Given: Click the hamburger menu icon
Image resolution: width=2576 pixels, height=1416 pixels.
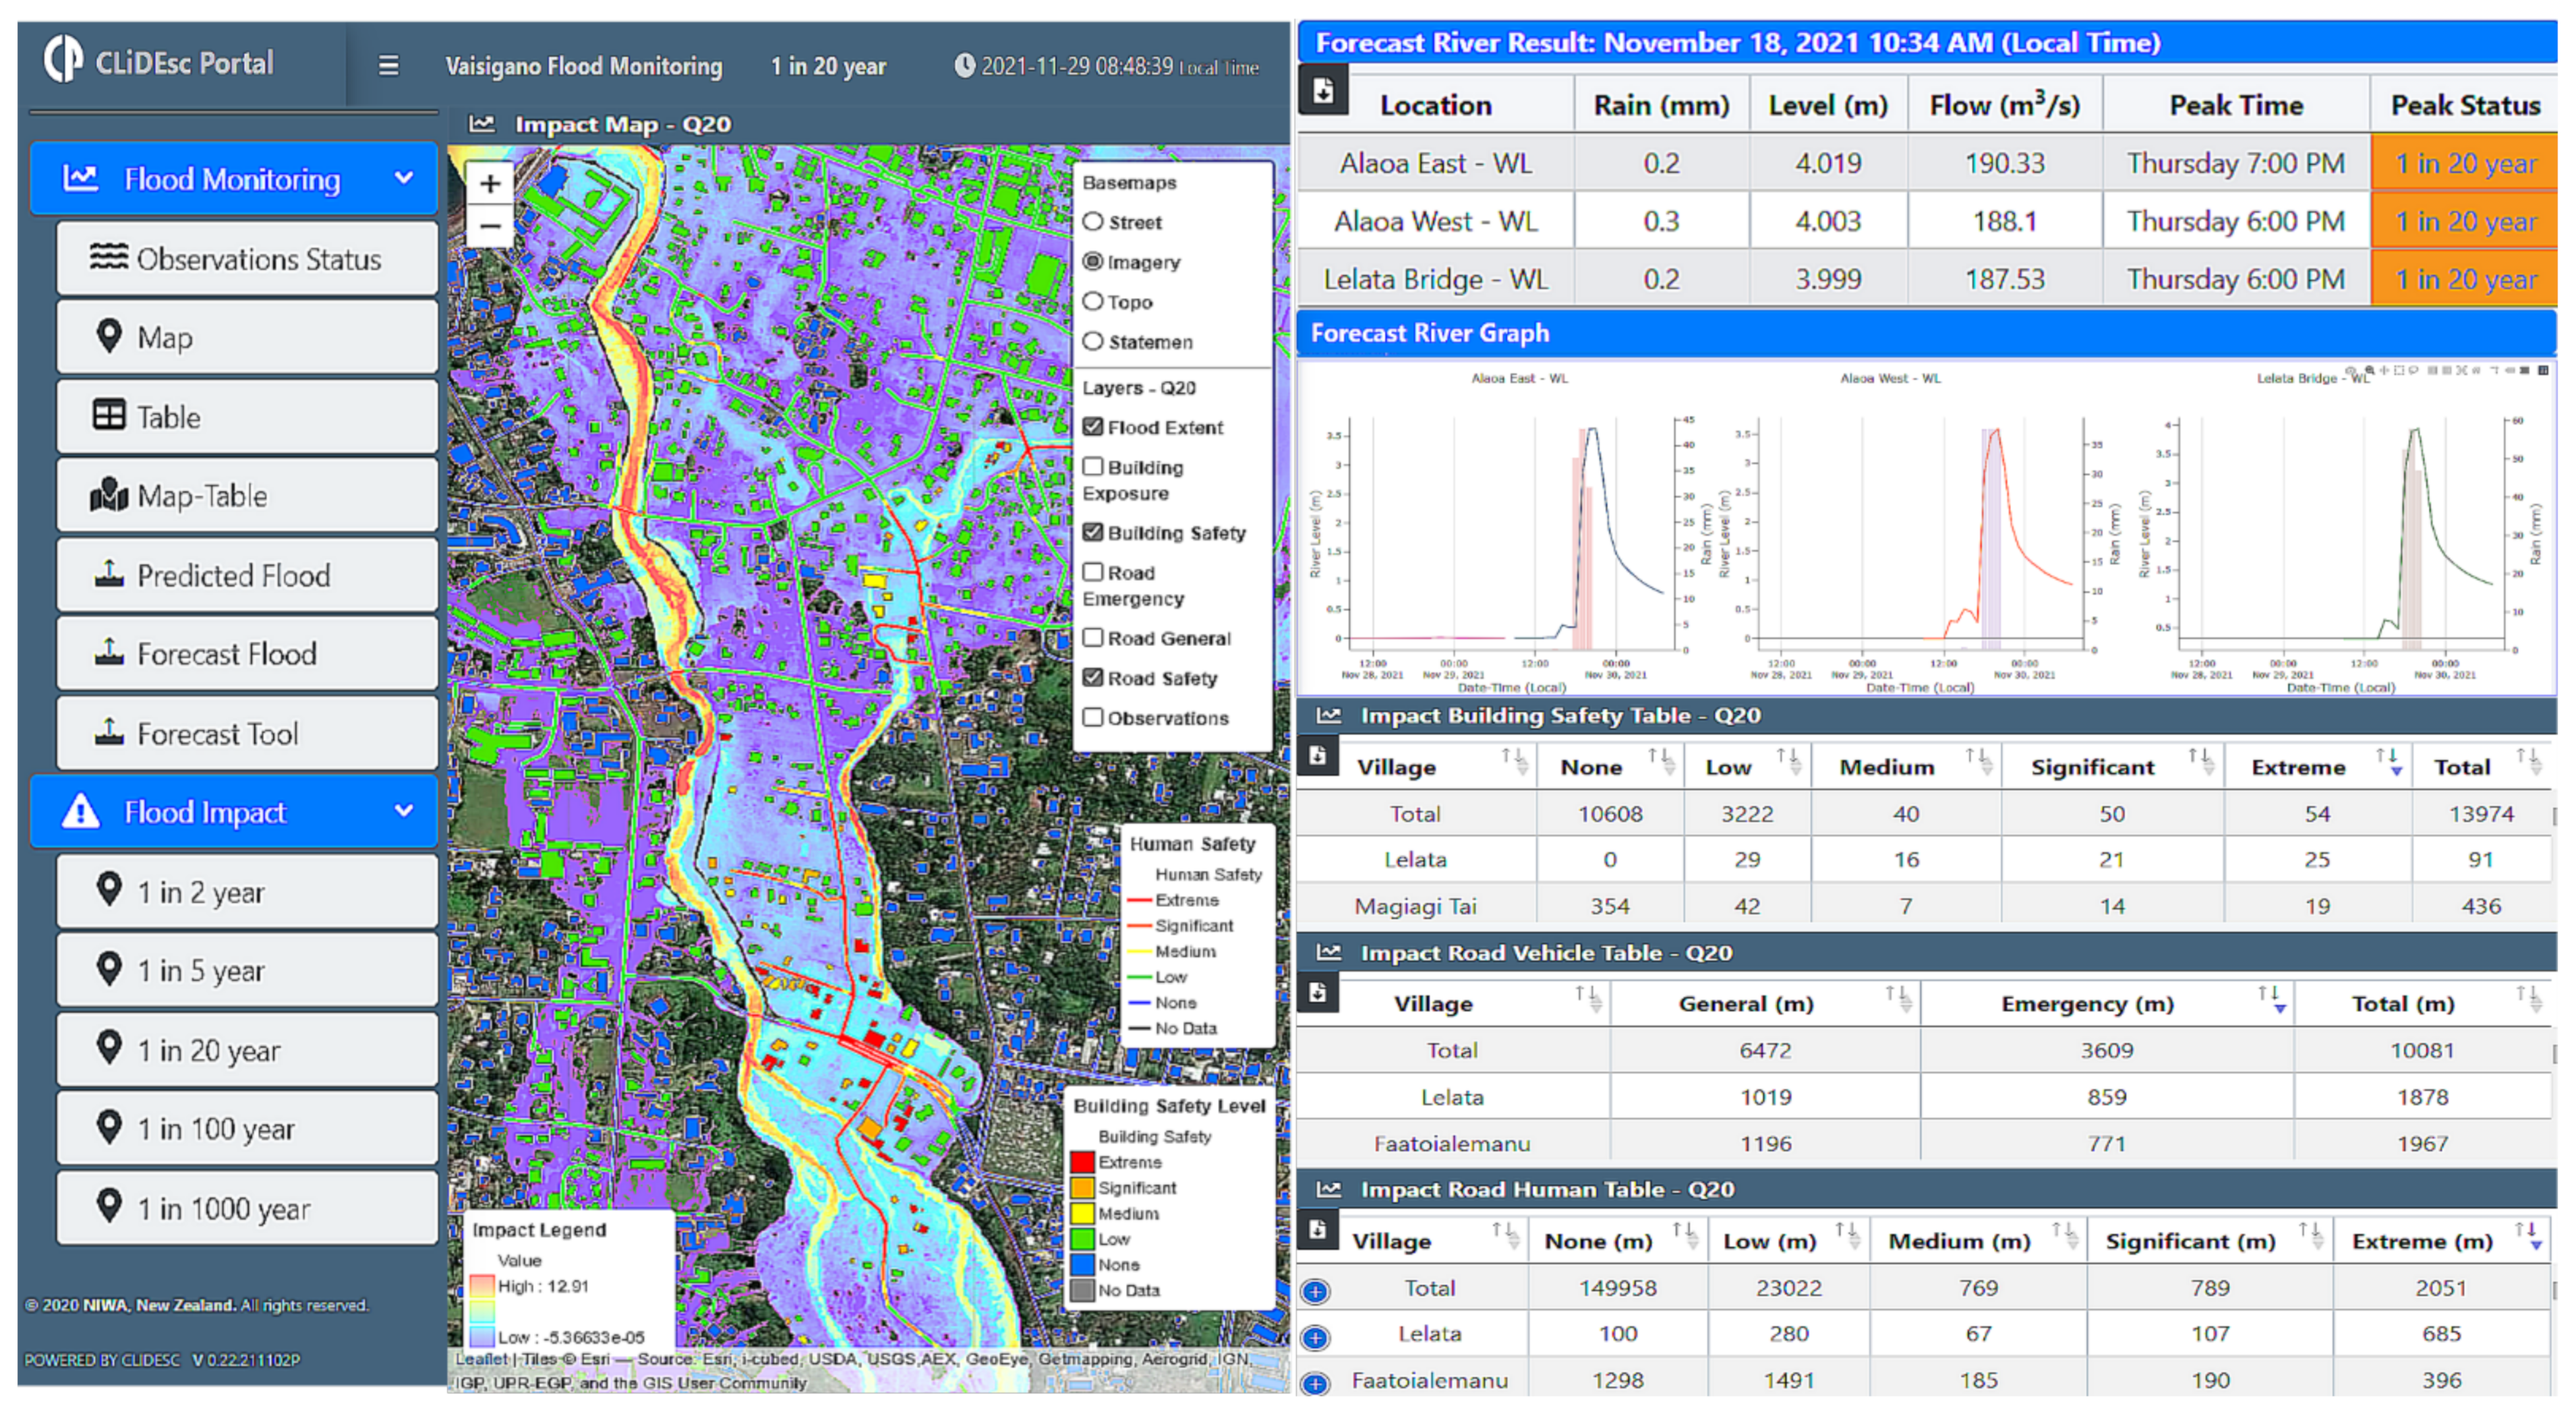Looking at the screenshot, I should pyautogui.click(x=388, y=66).
